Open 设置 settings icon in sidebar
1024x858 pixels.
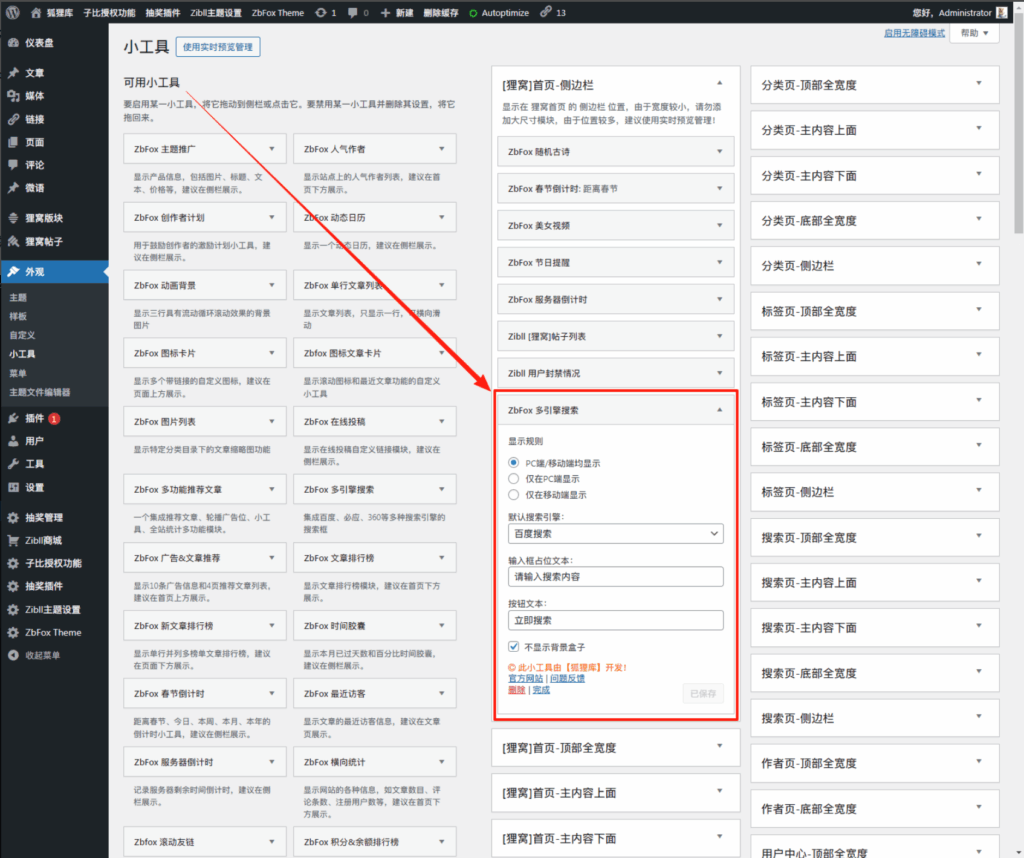(13, 487)
